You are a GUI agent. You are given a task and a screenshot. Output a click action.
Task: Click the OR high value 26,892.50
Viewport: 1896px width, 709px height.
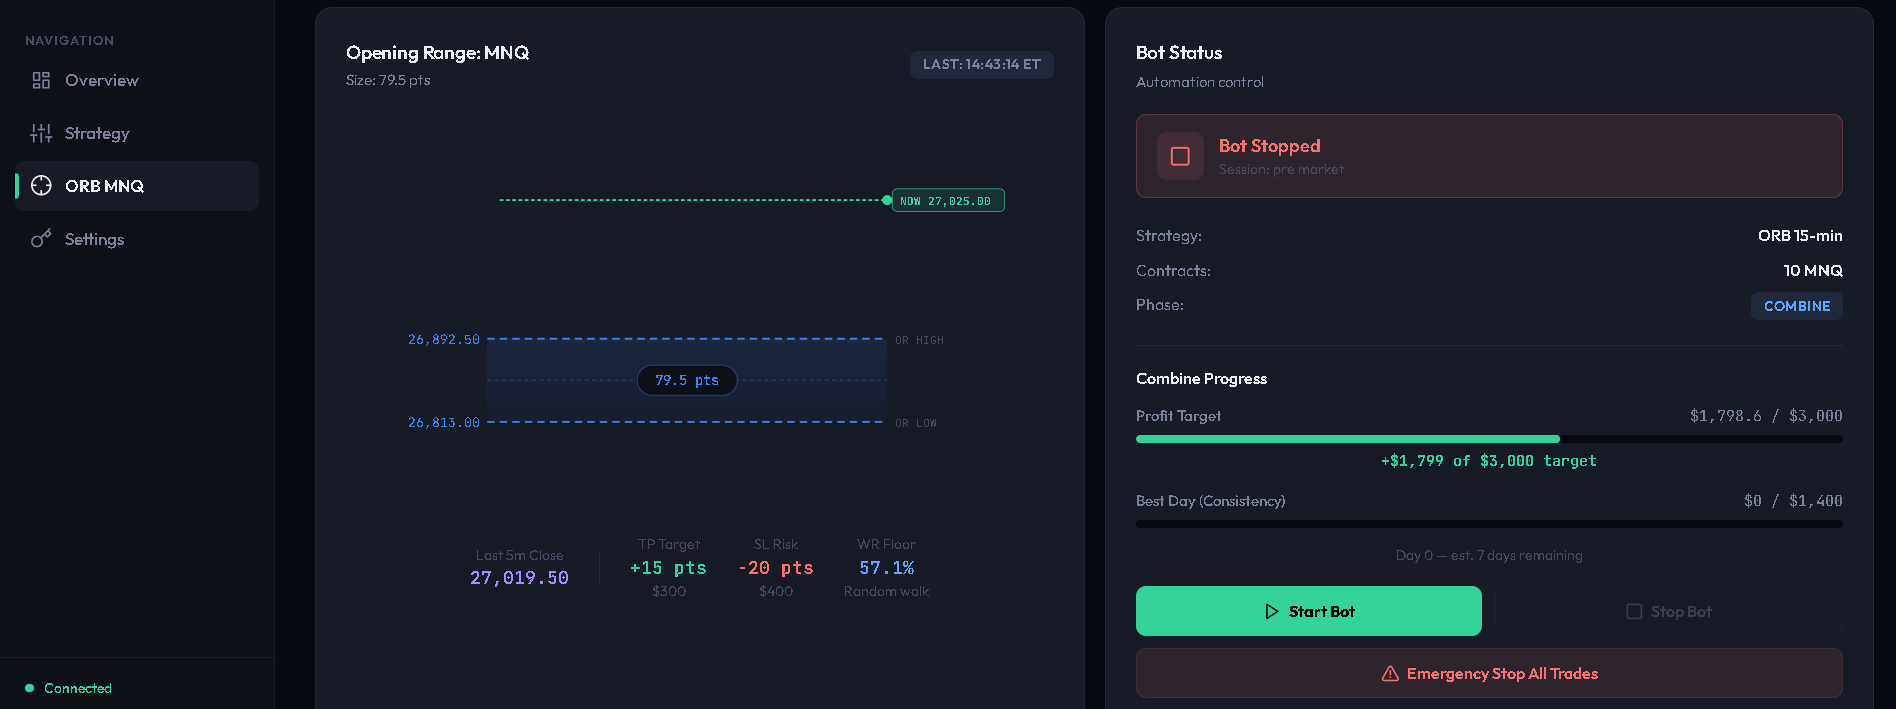(x=444, y=340)
